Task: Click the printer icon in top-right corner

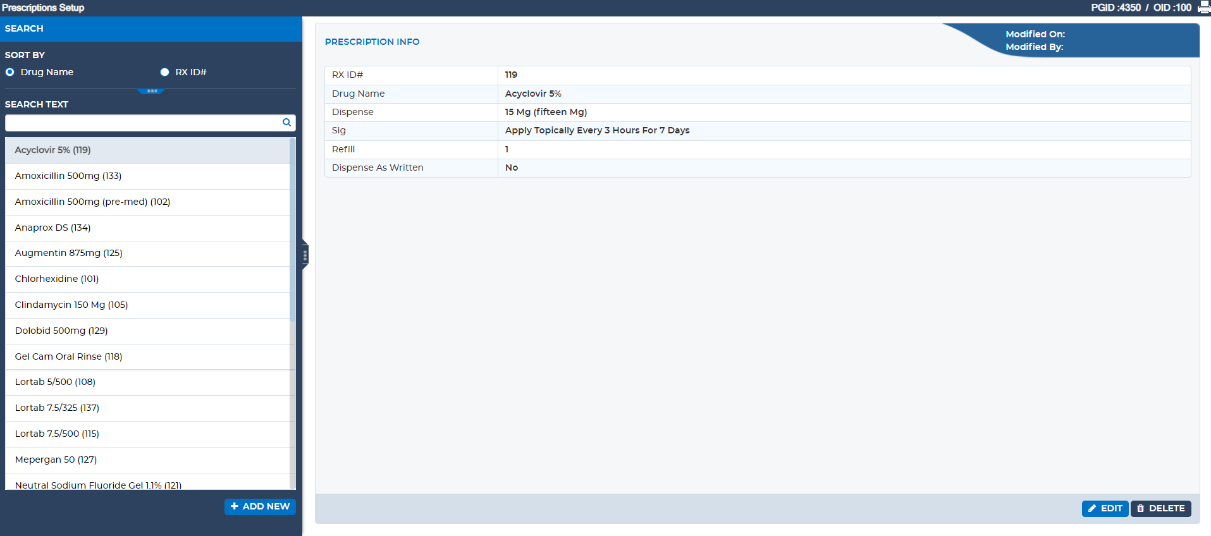Action: click(1203, 7)
